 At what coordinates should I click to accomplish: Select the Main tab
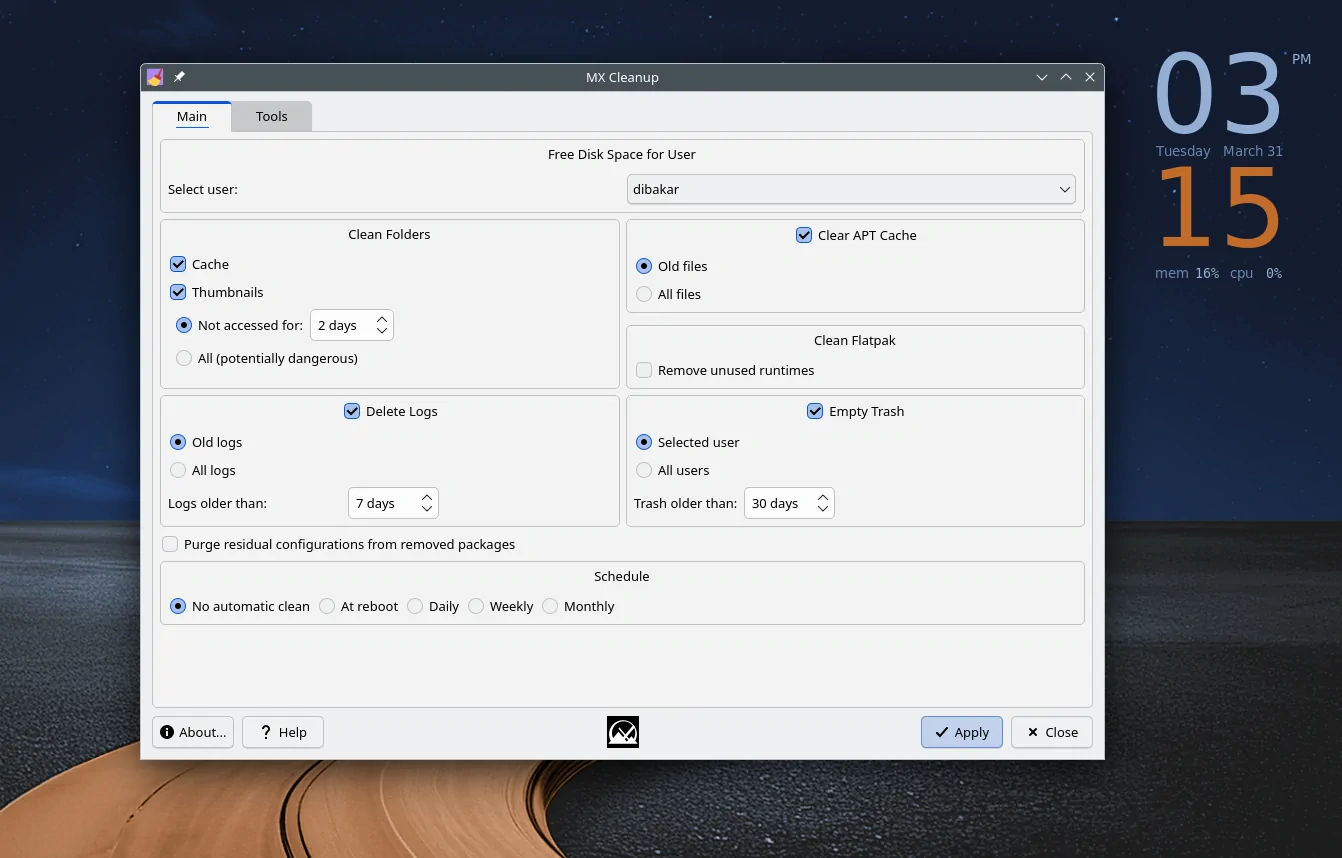(x=192, y=116)
